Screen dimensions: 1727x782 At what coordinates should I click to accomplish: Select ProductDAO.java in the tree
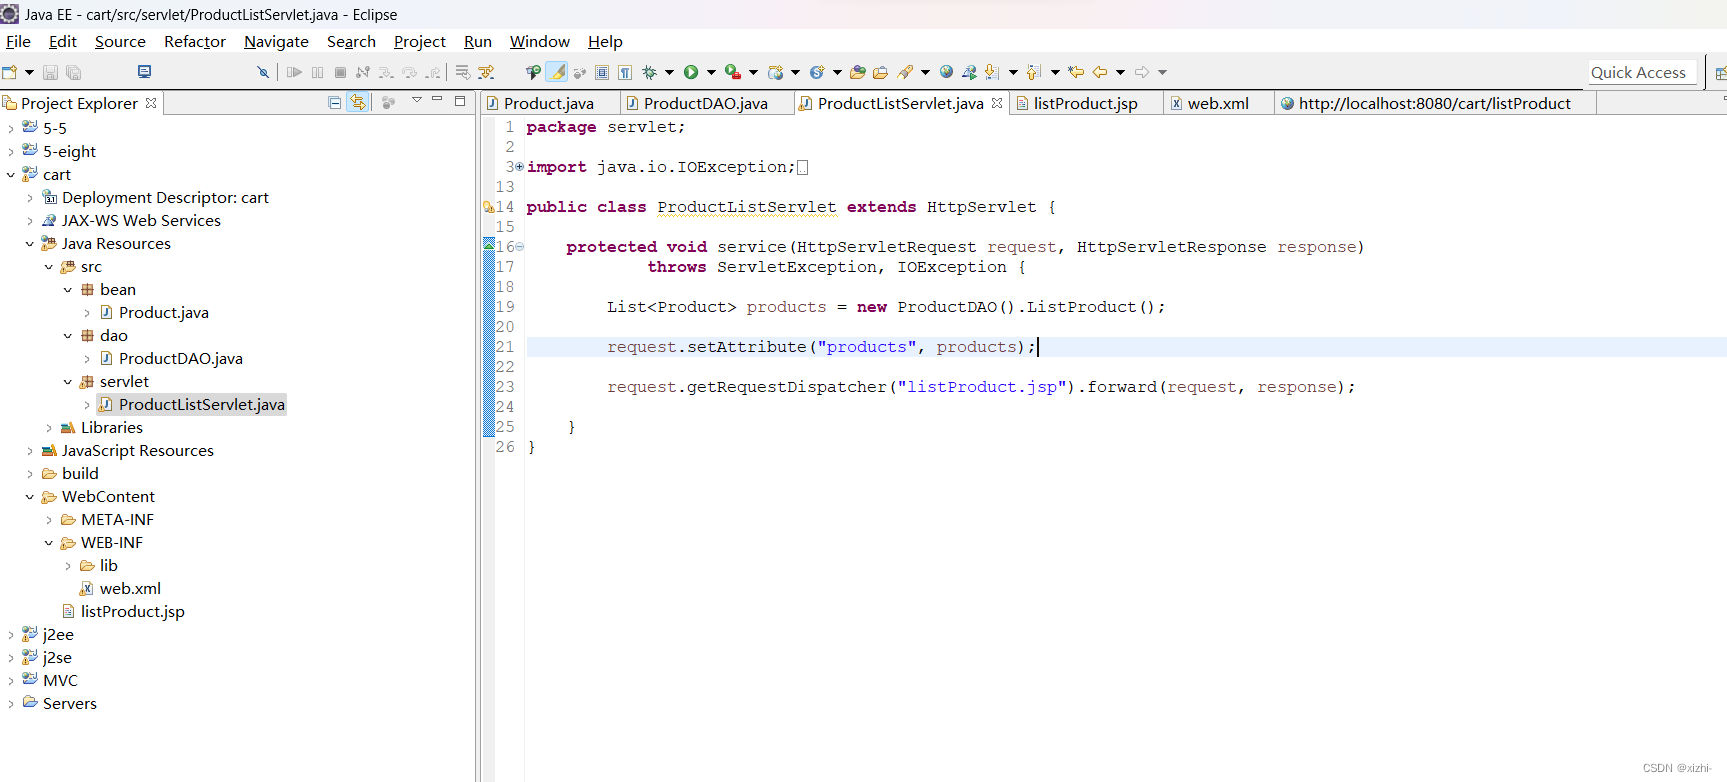point(180,359)
